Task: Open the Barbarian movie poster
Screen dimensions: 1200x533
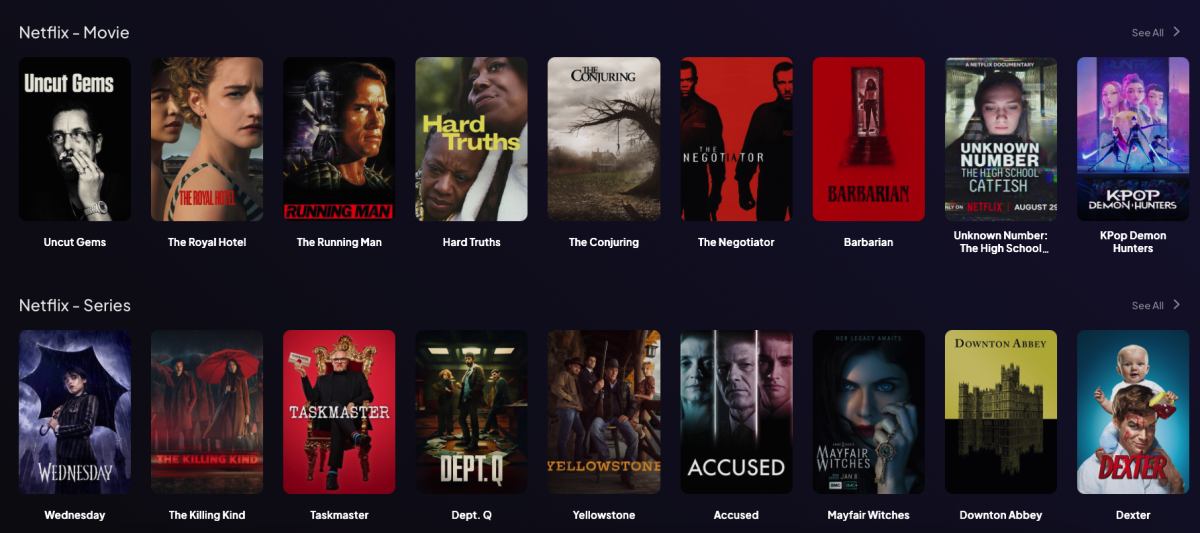Action: (868, 139)
